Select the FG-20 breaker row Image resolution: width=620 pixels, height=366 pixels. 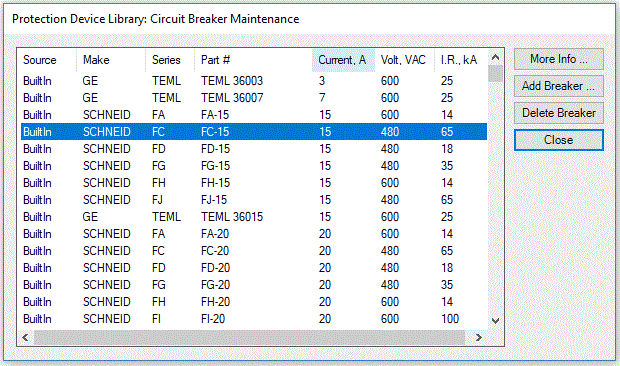coord(254,285)
